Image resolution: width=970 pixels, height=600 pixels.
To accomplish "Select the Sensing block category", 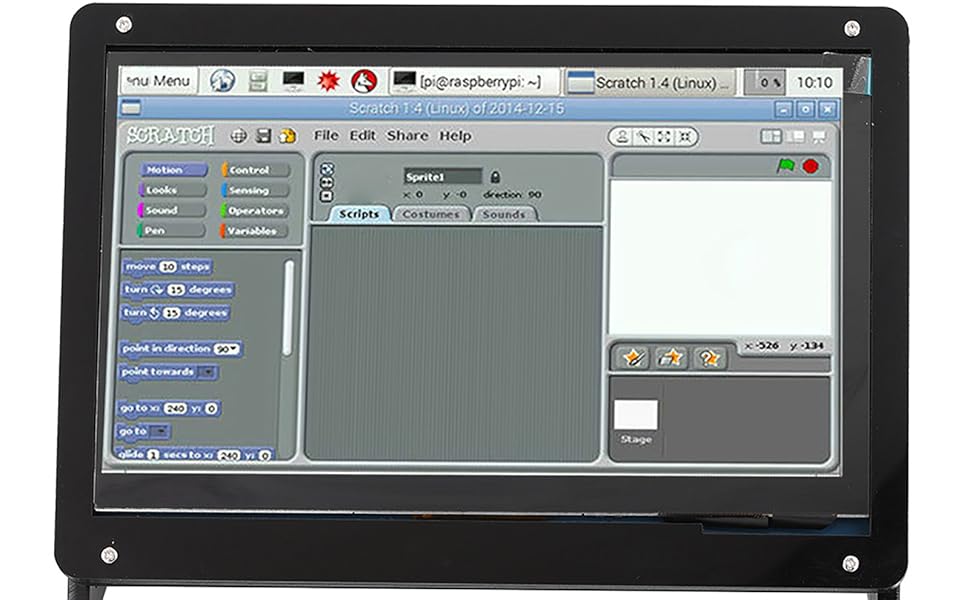I will coord(255,191).
